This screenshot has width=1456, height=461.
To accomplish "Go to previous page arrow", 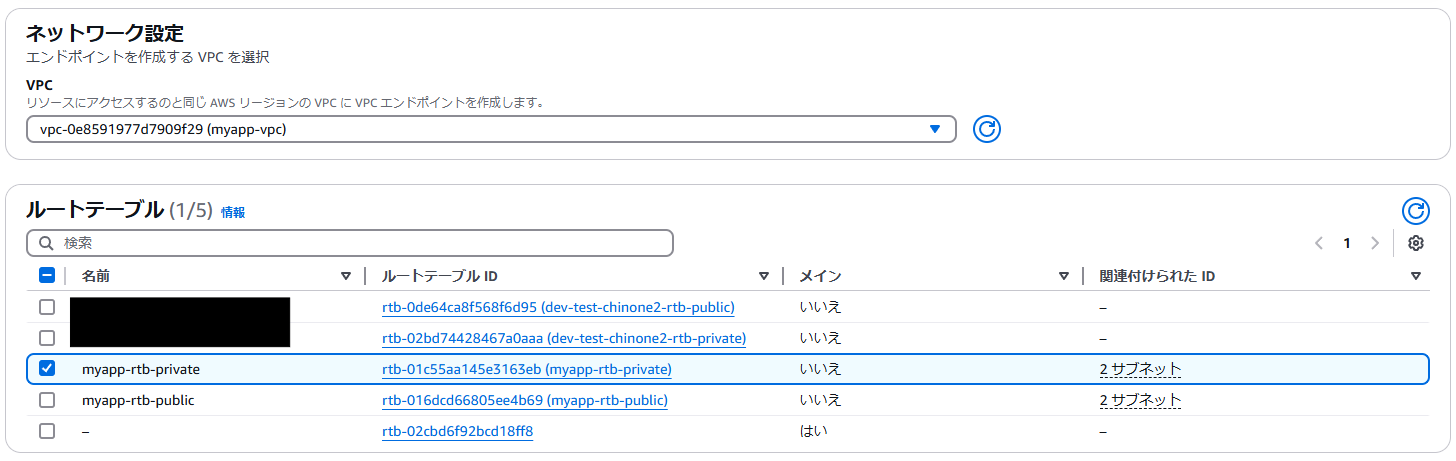I will 1319,243.
